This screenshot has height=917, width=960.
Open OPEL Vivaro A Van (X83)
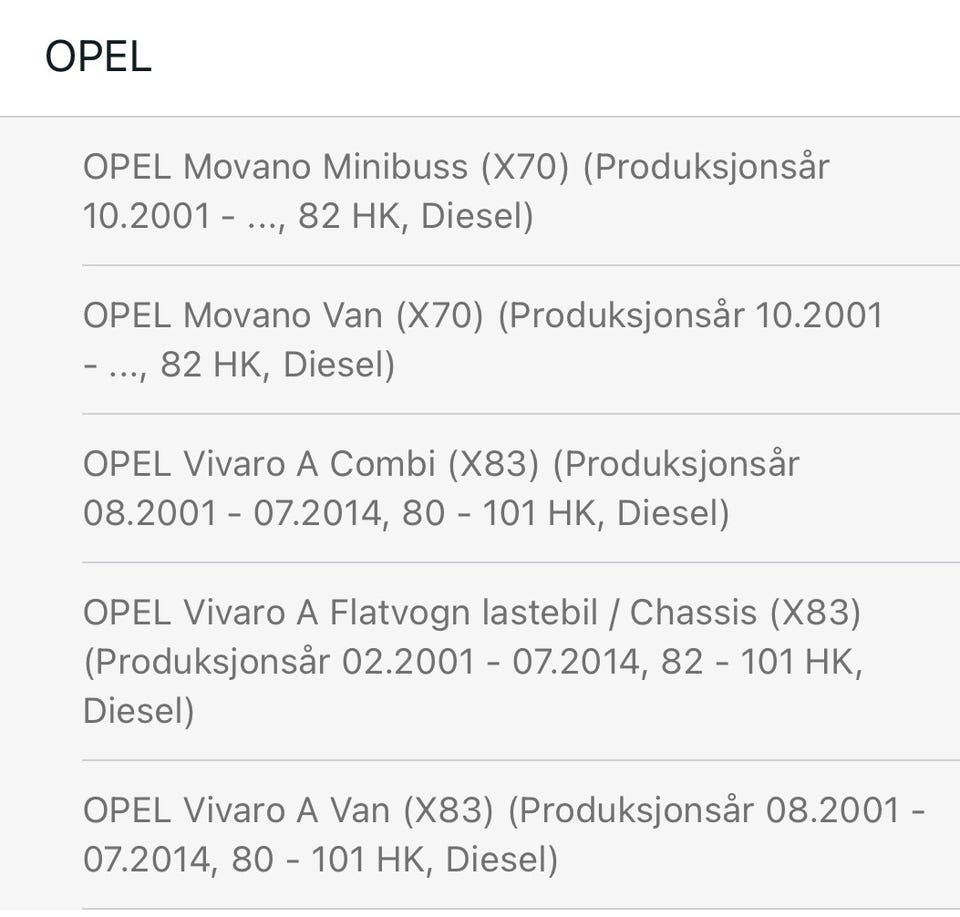pyautogui.click(x=503, y=834)
